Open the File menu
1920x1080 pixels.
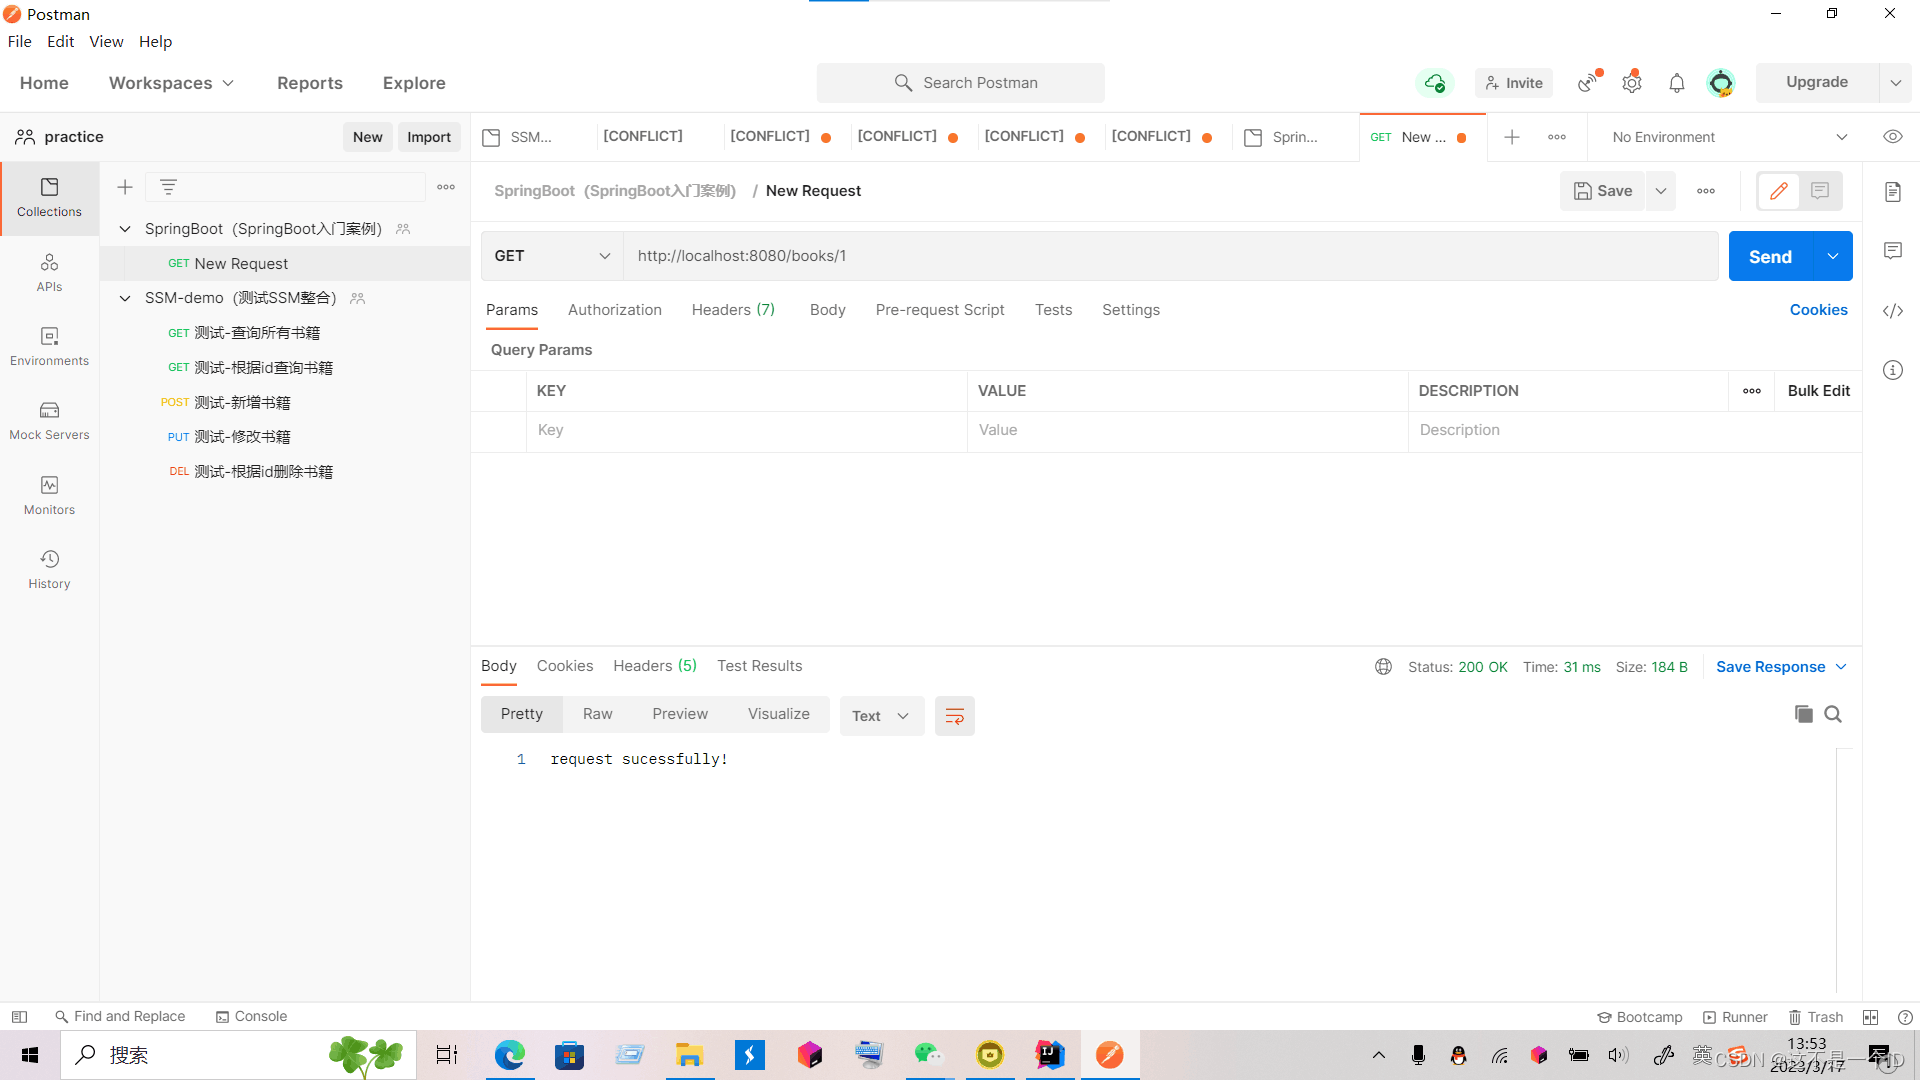20,42
